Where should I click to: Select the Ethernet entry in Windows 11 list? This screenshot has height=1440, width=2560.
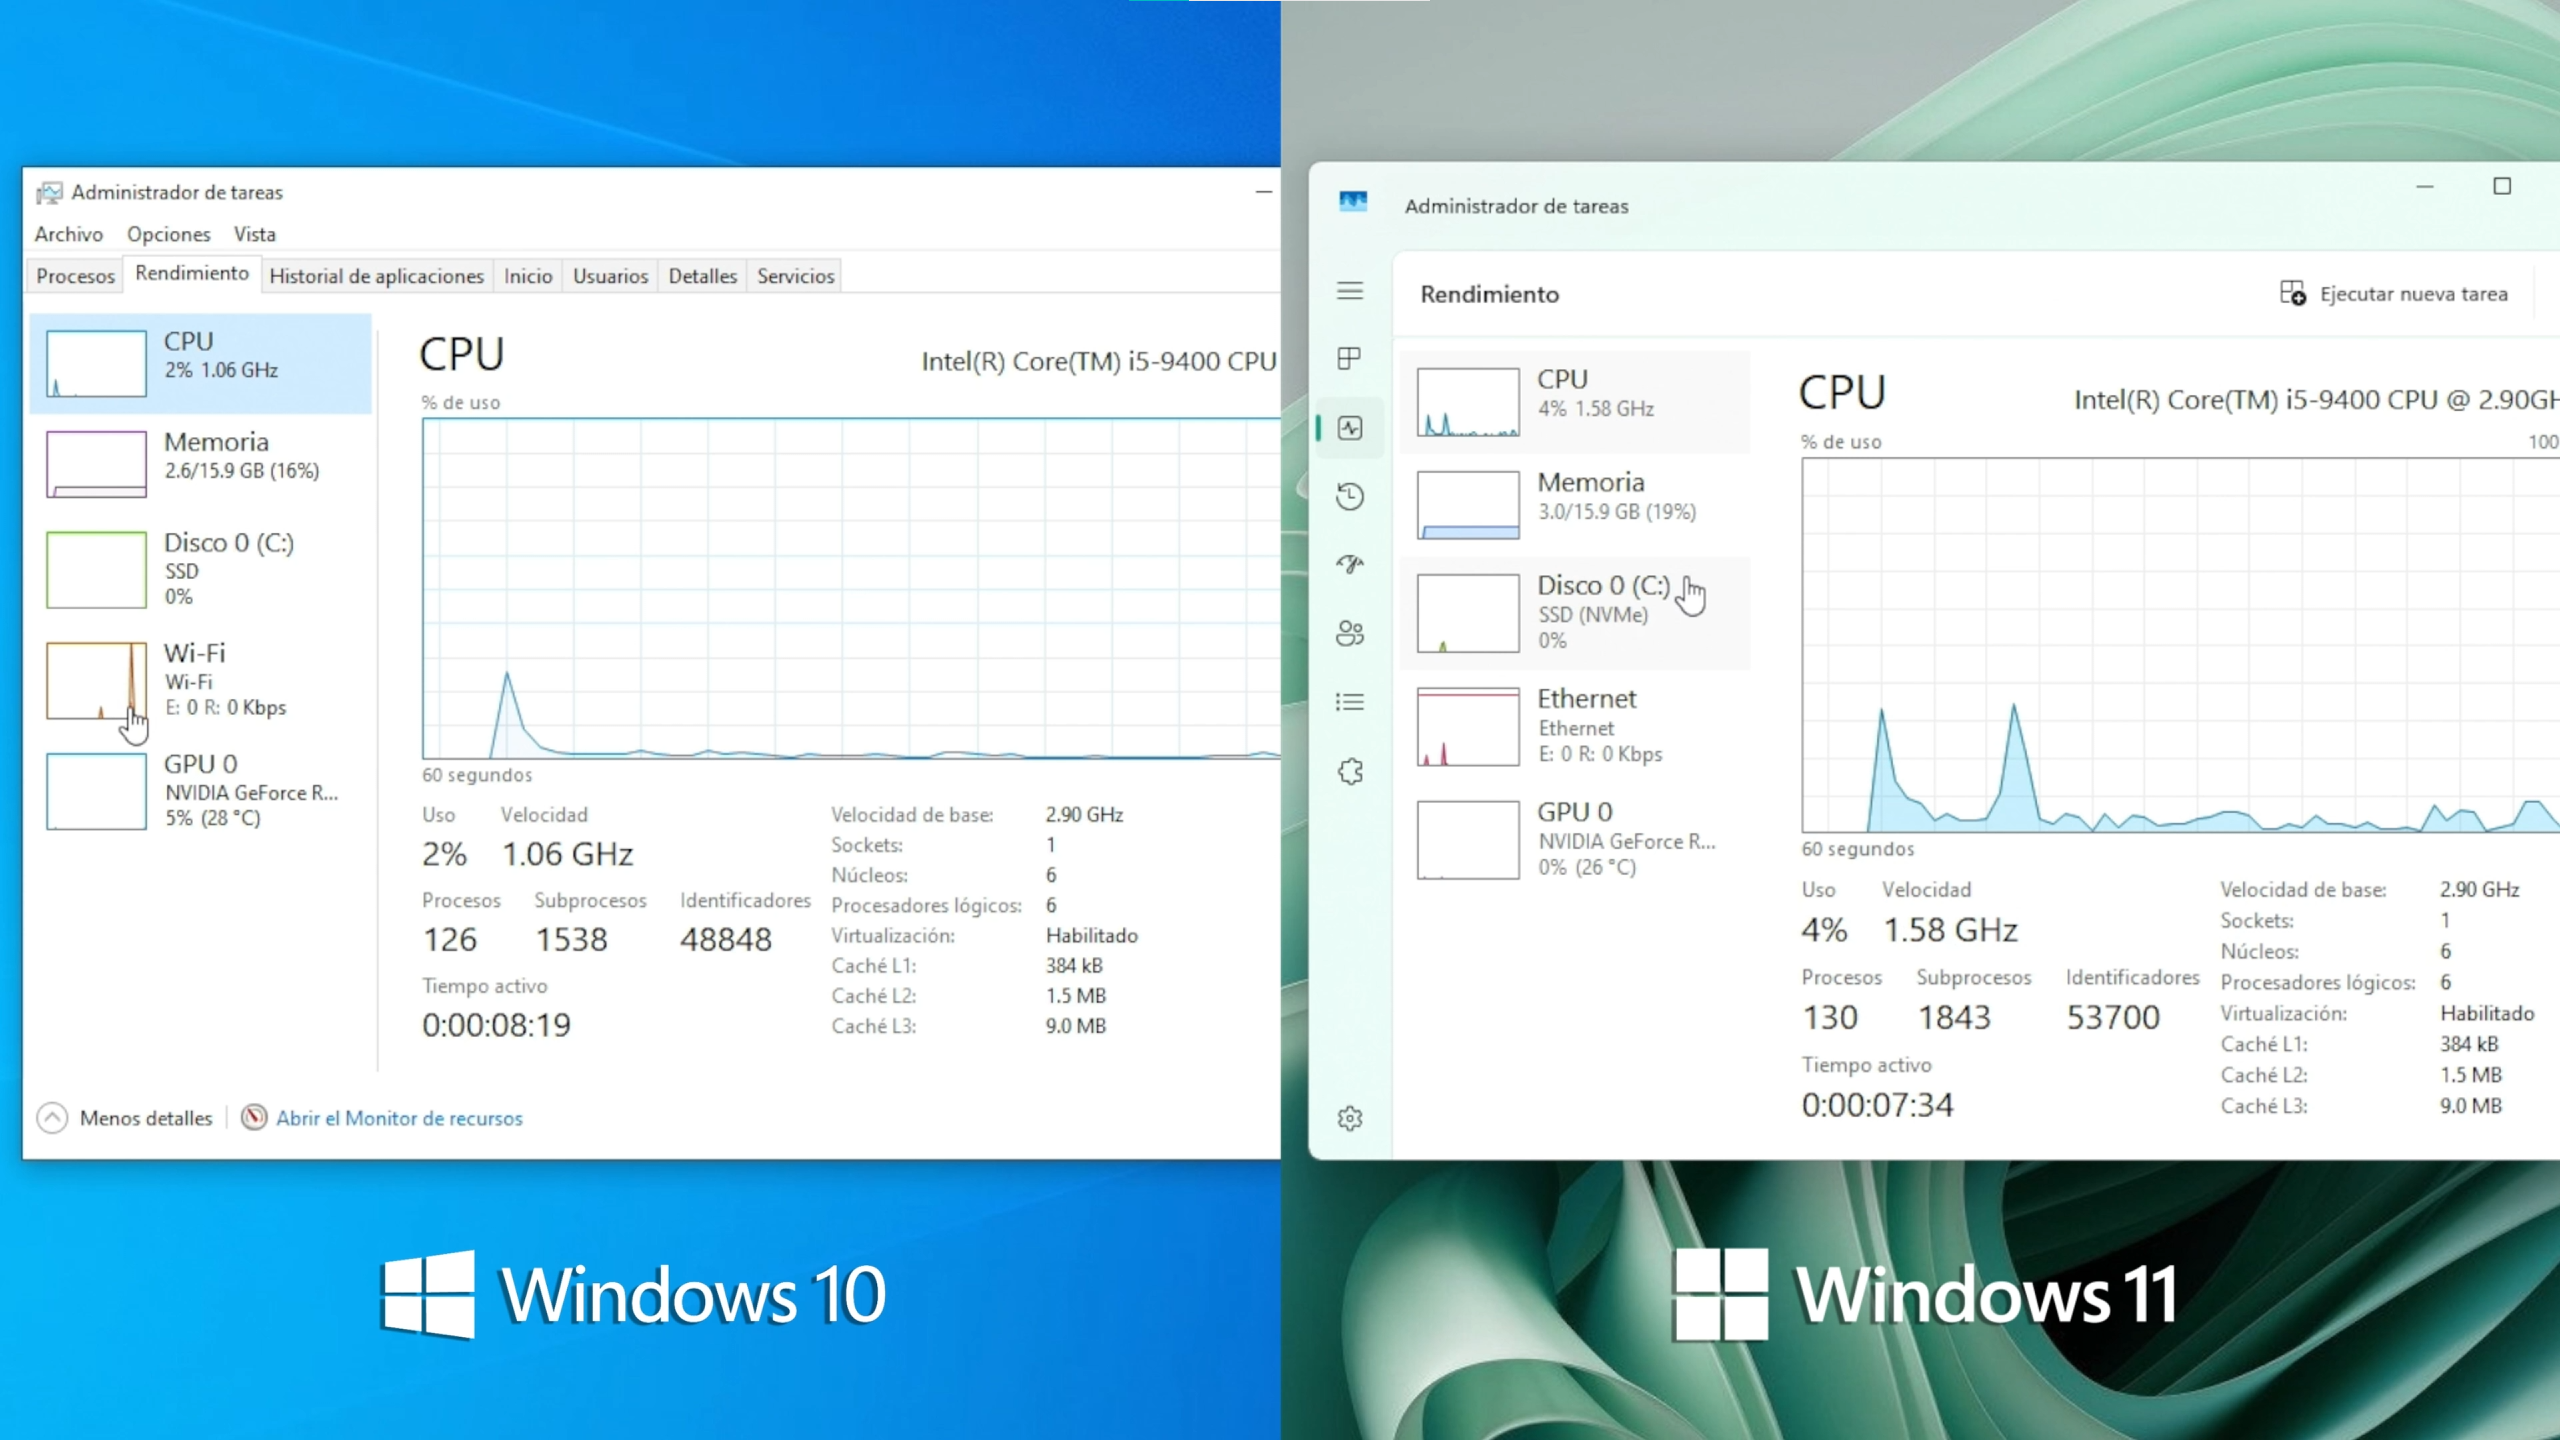click(x=1575, y=726)
